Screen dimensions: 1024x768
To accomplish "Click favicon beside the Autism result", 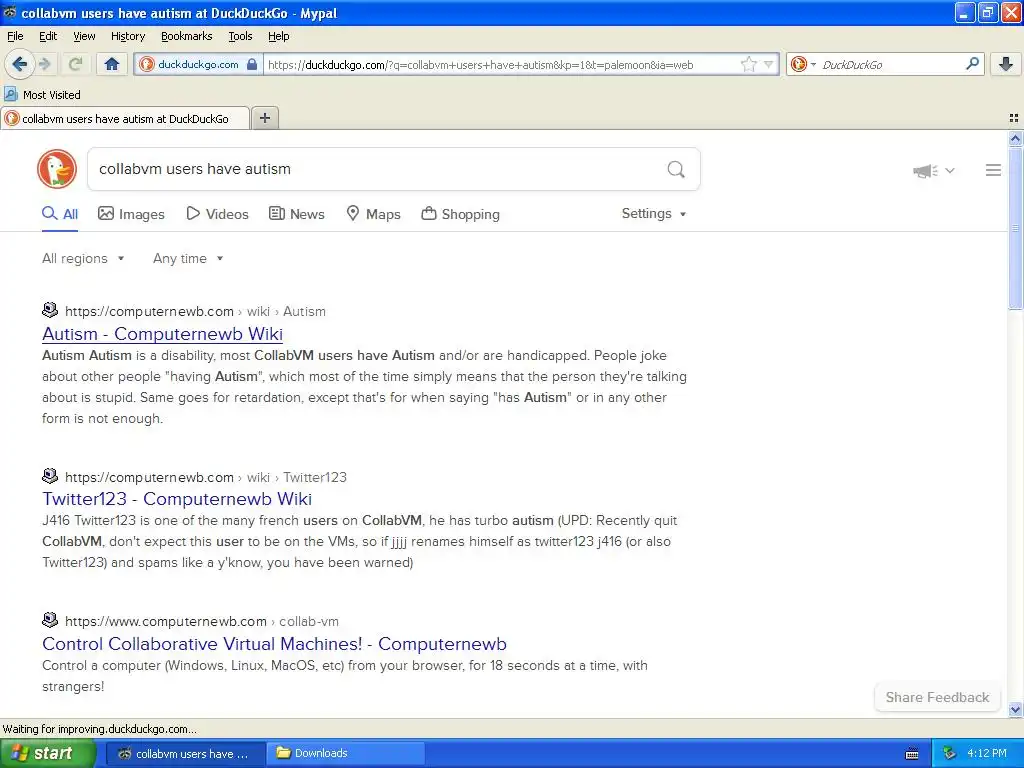I will pos(50,310).
